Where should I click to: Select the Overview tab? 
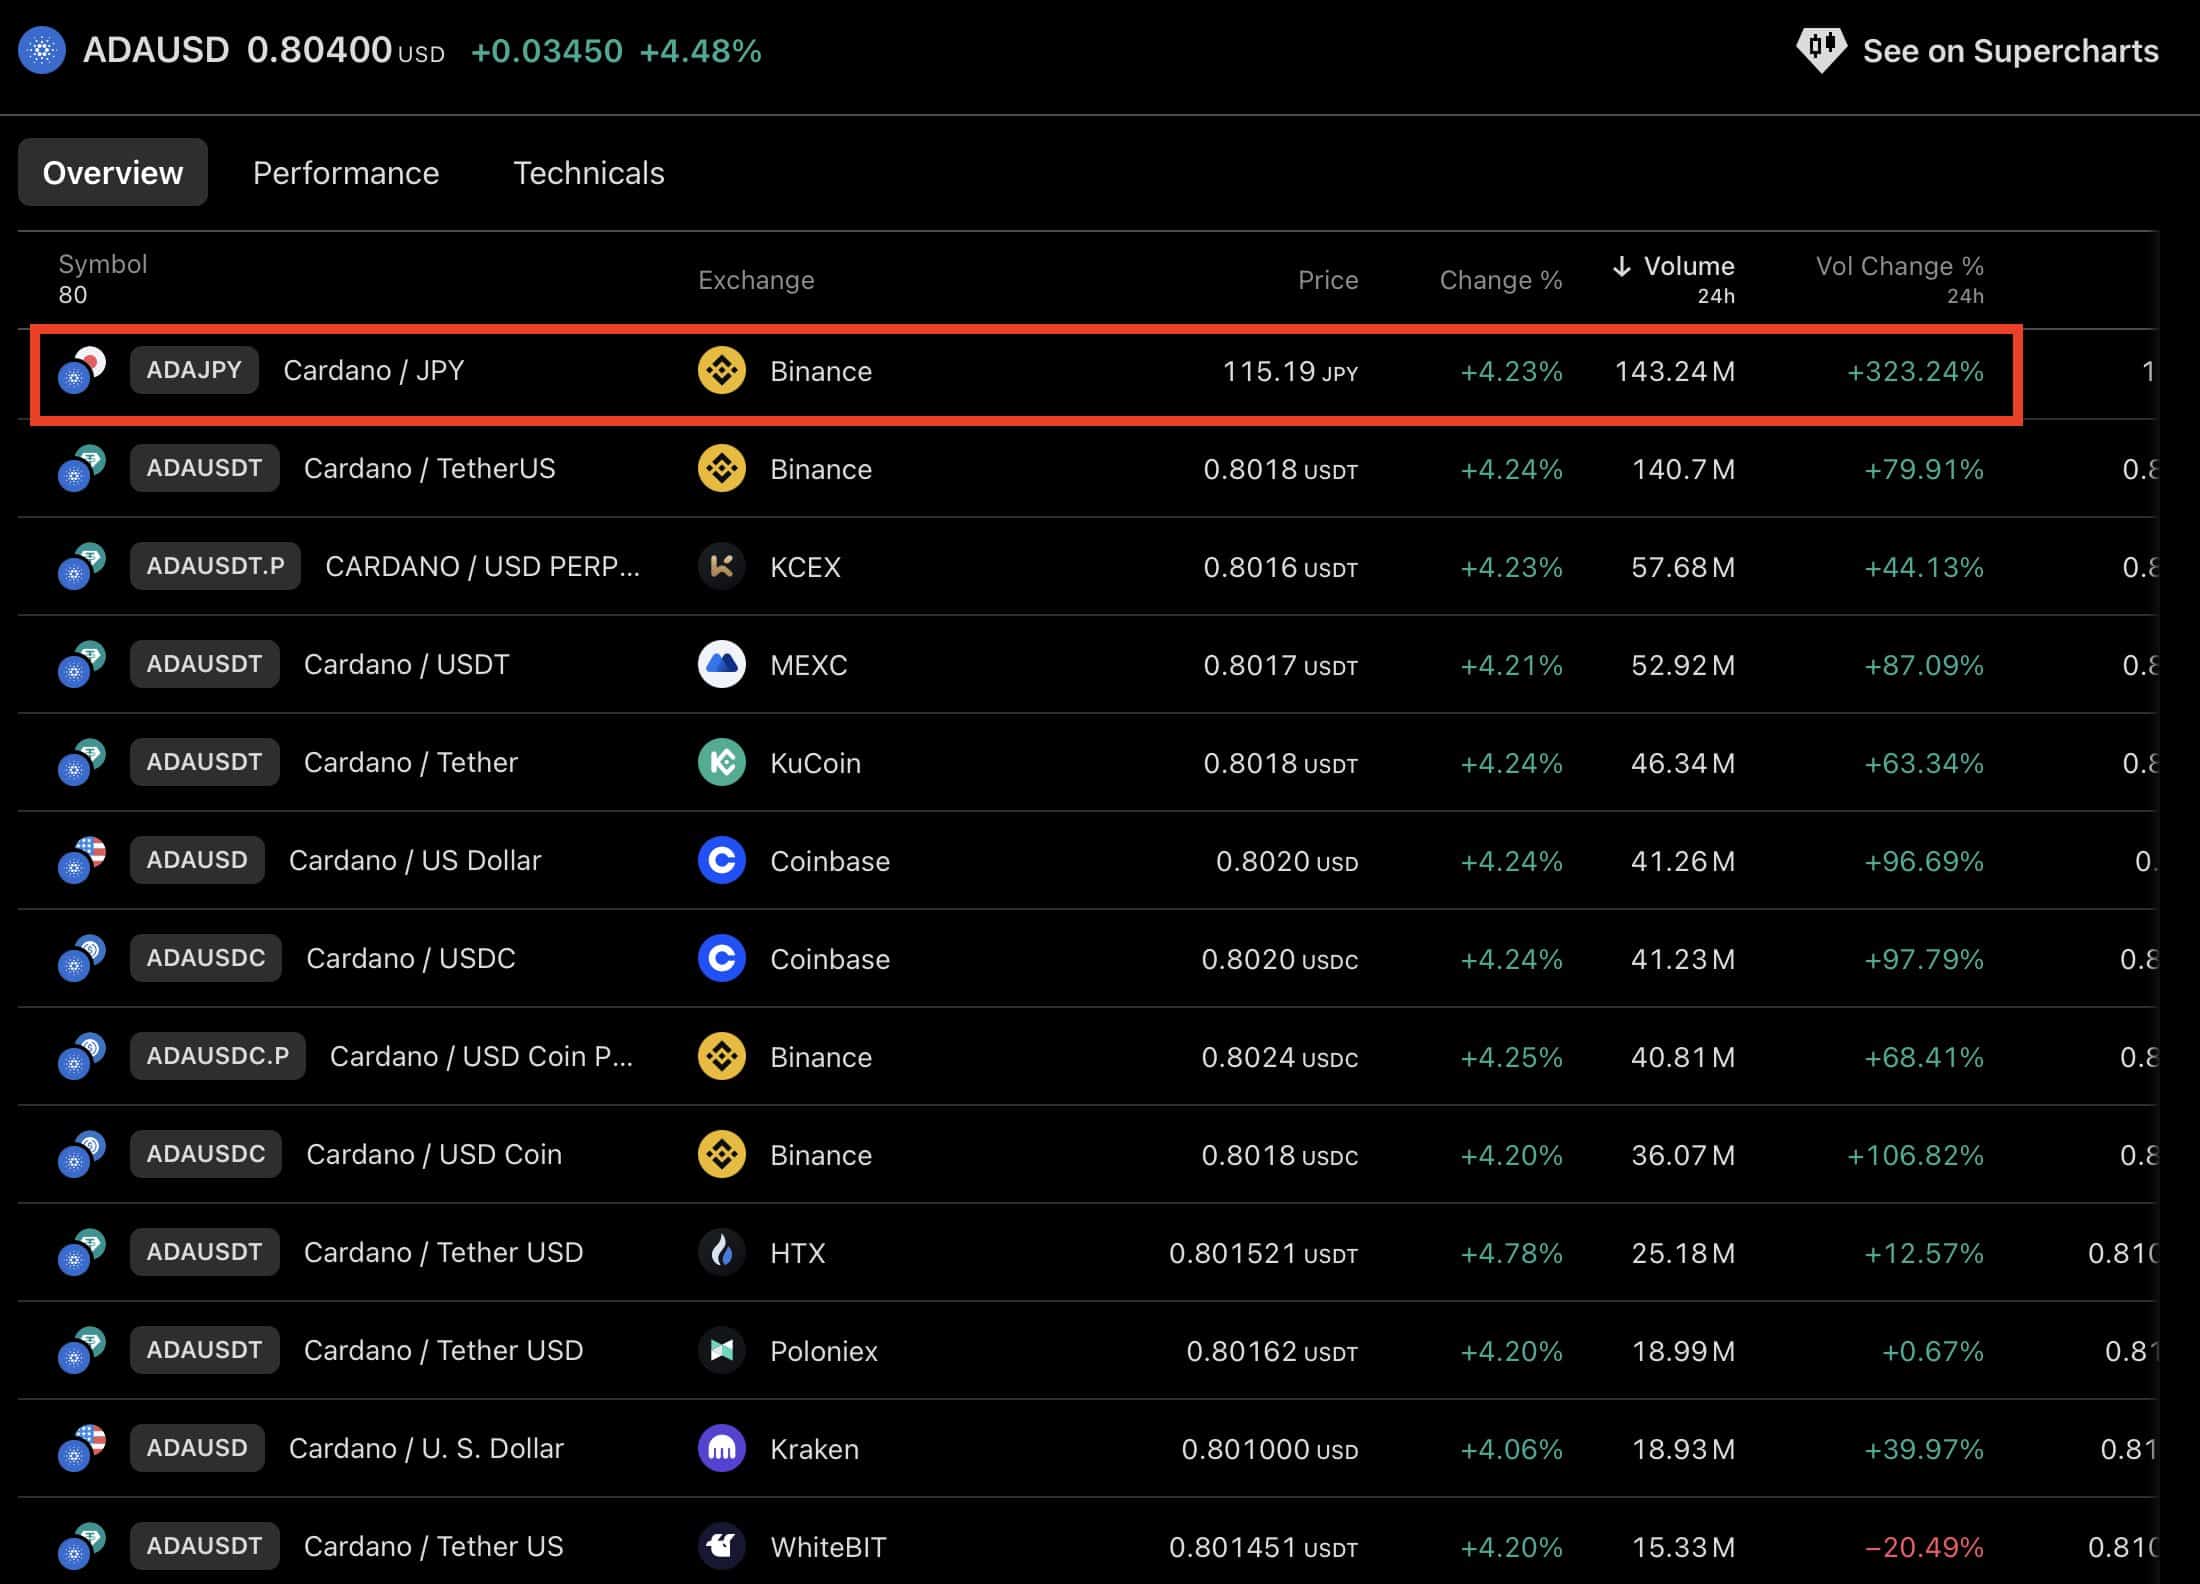[113, 173]
